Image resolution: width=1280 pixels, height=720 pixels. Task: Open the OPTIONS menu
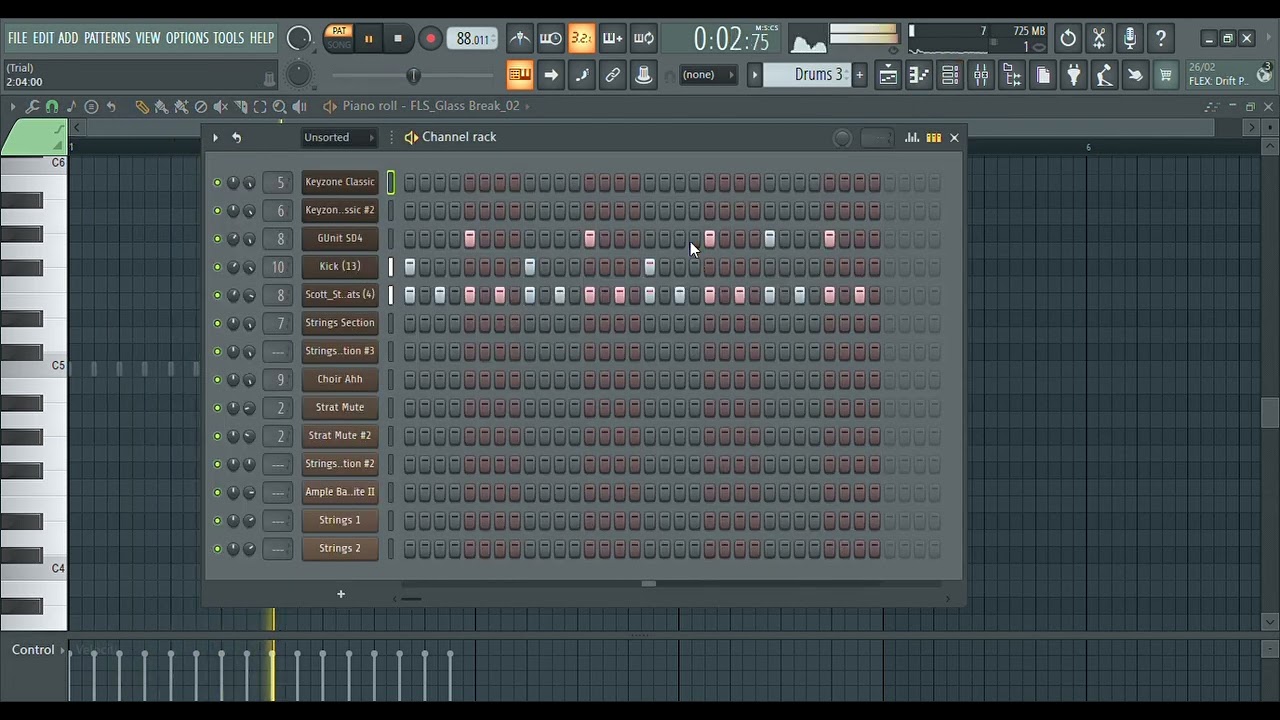[187, 38]
